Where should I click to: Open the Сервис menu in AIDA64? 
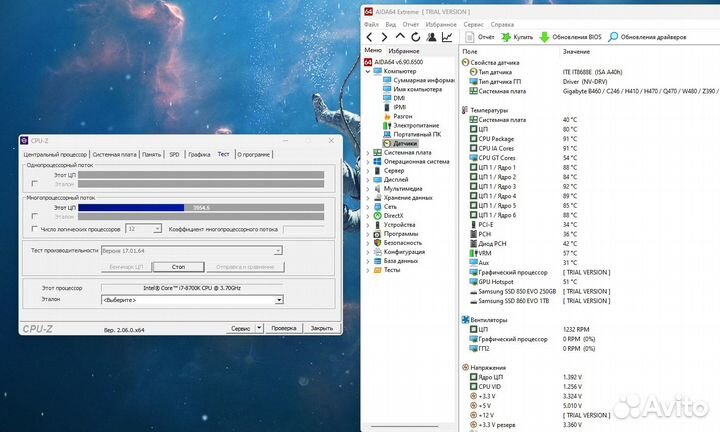(x=473, y=24)
